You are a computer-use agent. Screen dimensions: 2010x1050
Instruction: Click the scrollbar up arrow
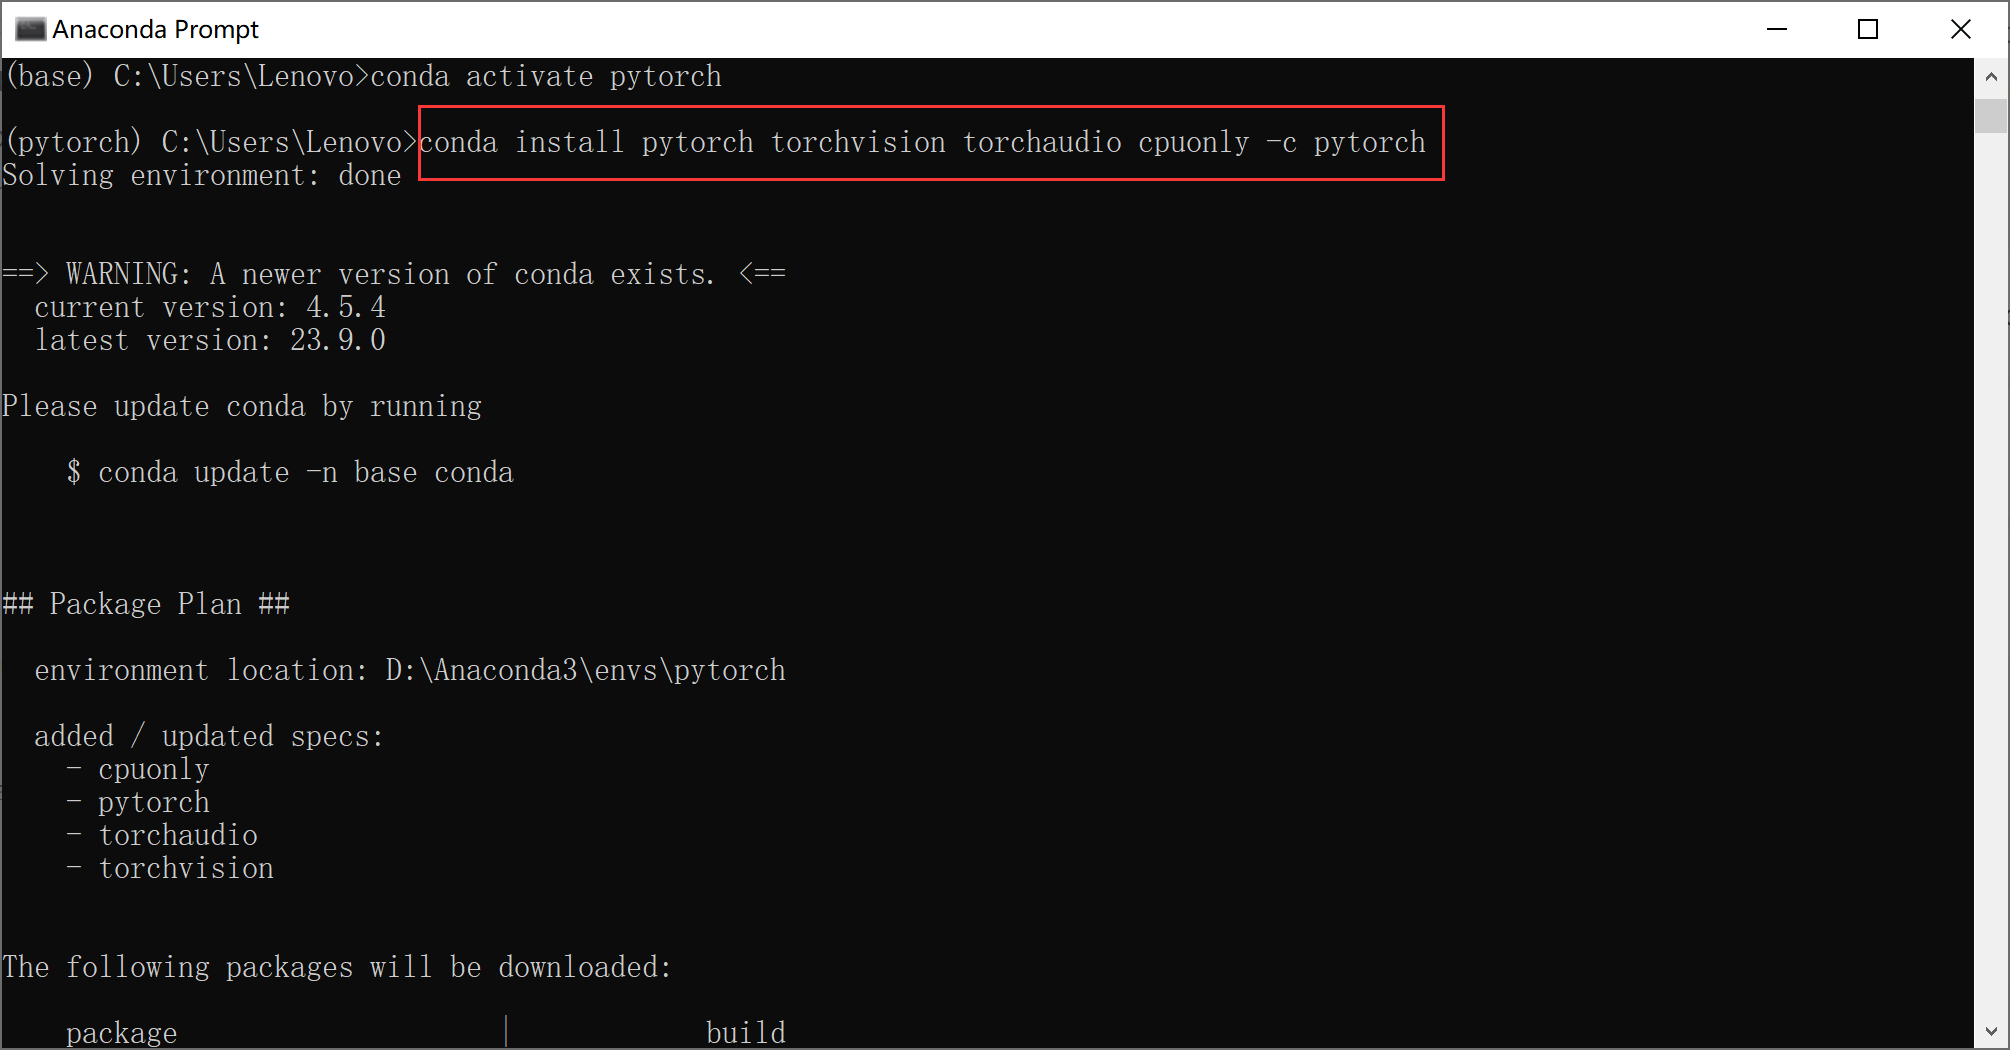click(1990, 76)
